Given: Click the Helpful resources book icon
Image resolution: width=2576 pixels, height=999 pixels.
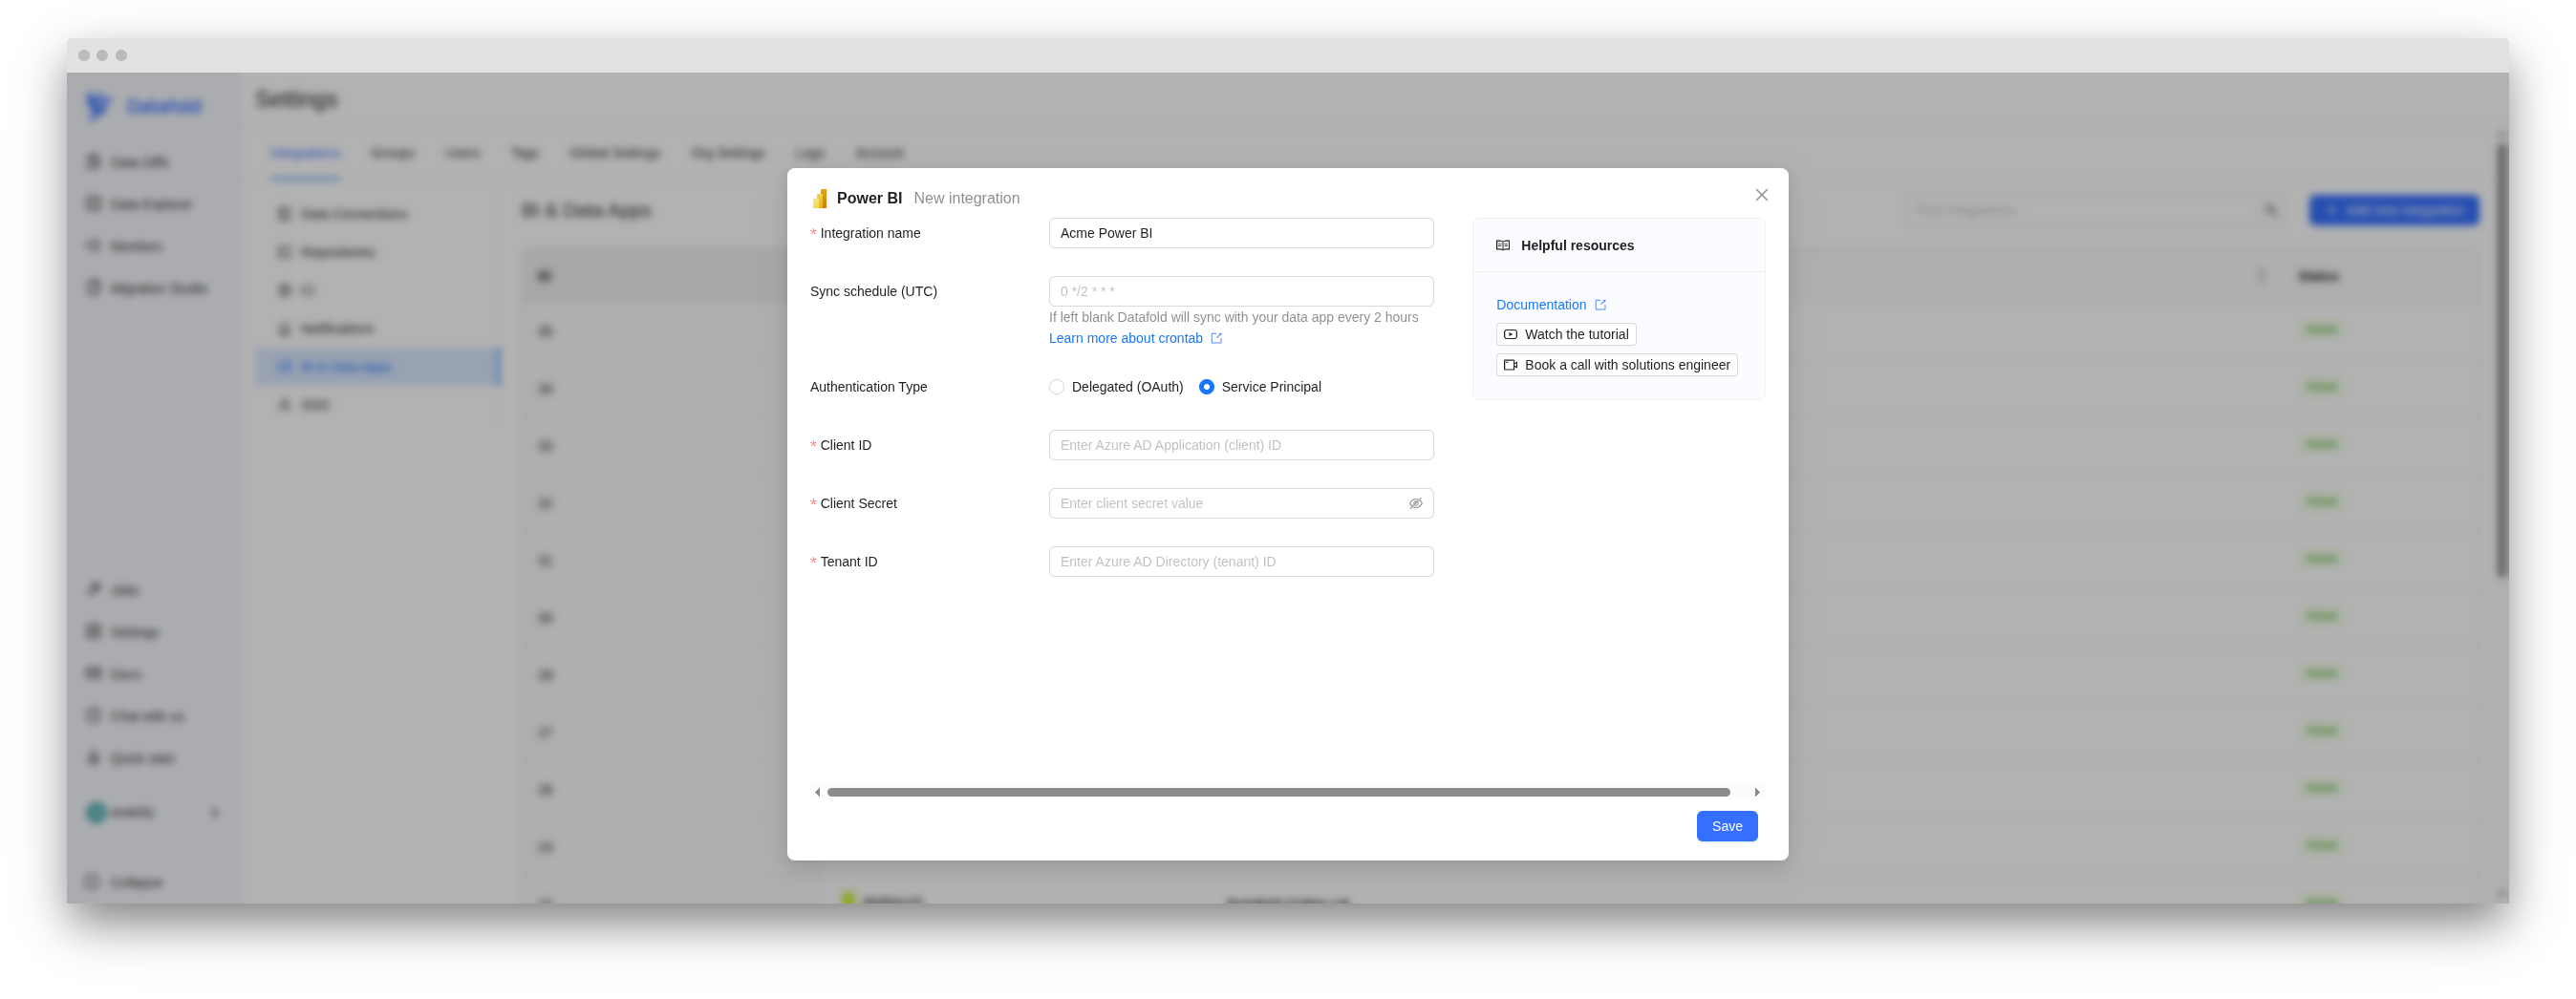Looking at the screenshot, I should (x=1502, y=245).
